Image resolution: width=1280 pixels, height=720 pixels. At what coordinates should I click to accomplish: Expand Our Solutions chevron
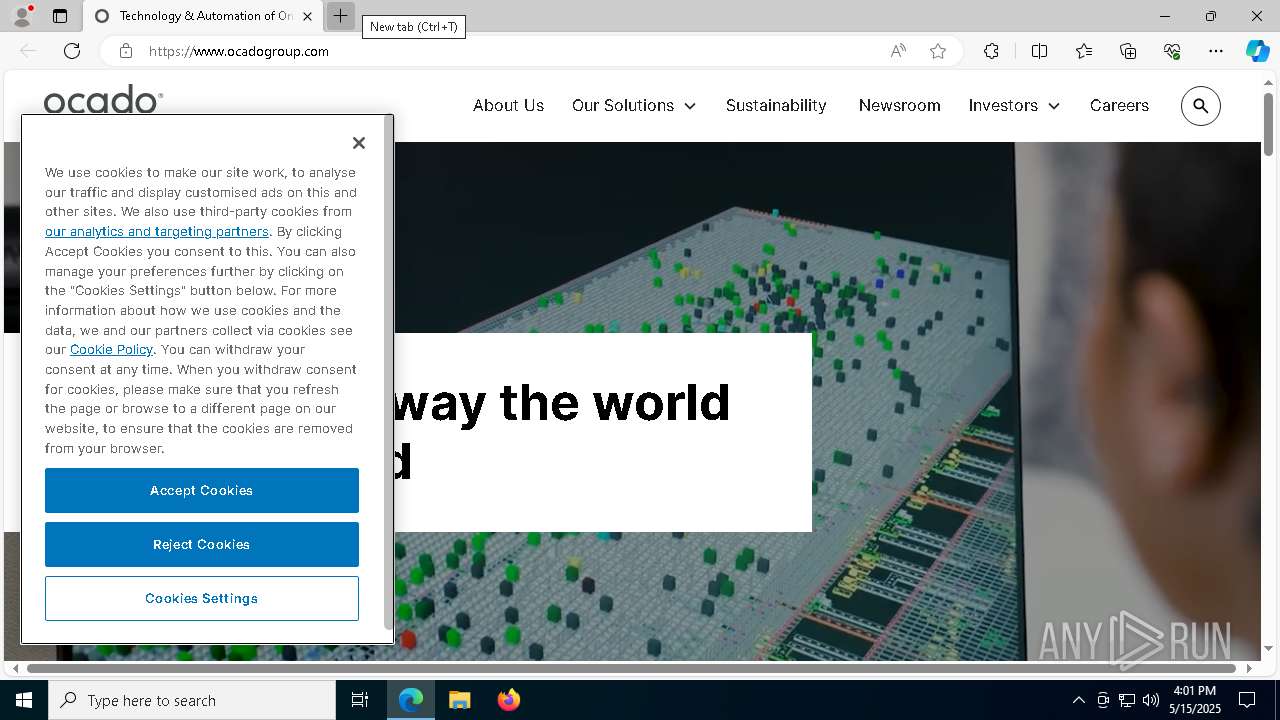(x=690, y=106)
